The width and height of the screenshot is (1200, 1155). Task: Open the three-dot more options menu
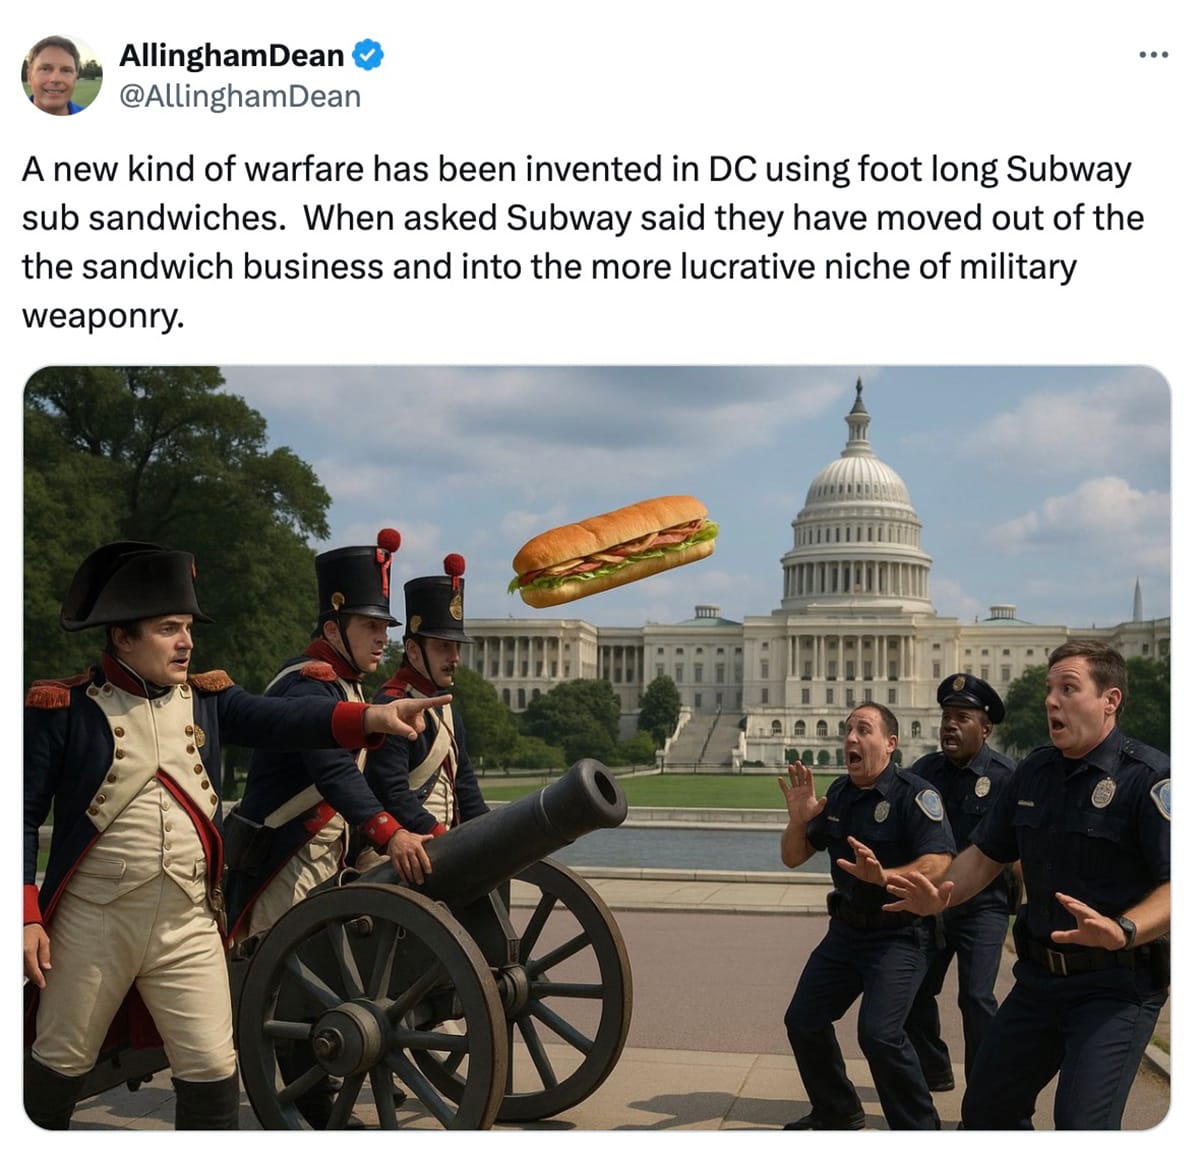click(1153, 54)
